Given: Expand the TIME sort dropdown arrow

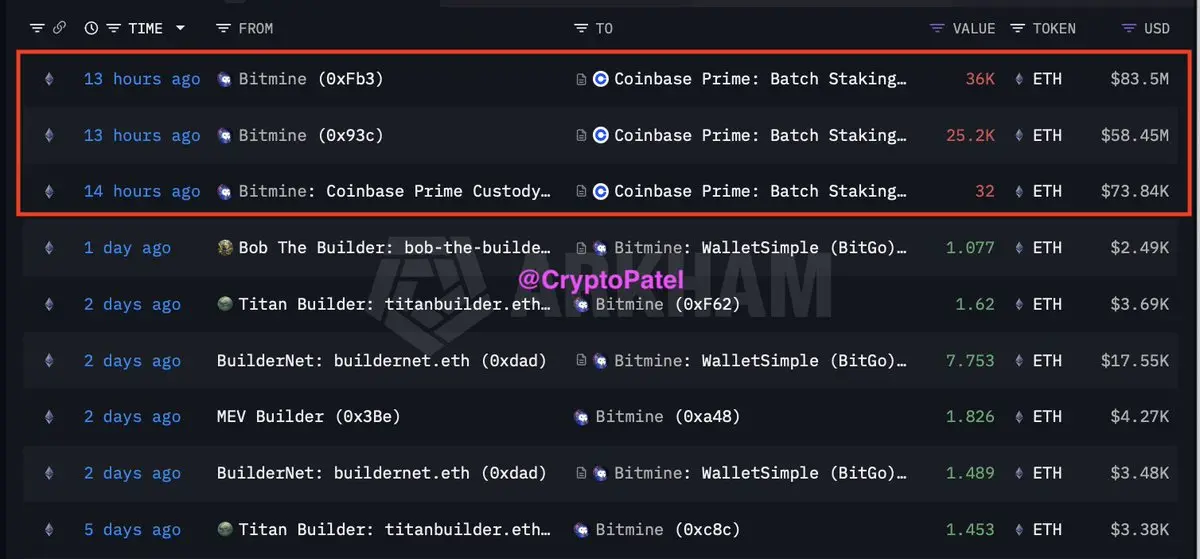Looking at the screenshot, I should (181, 28).
